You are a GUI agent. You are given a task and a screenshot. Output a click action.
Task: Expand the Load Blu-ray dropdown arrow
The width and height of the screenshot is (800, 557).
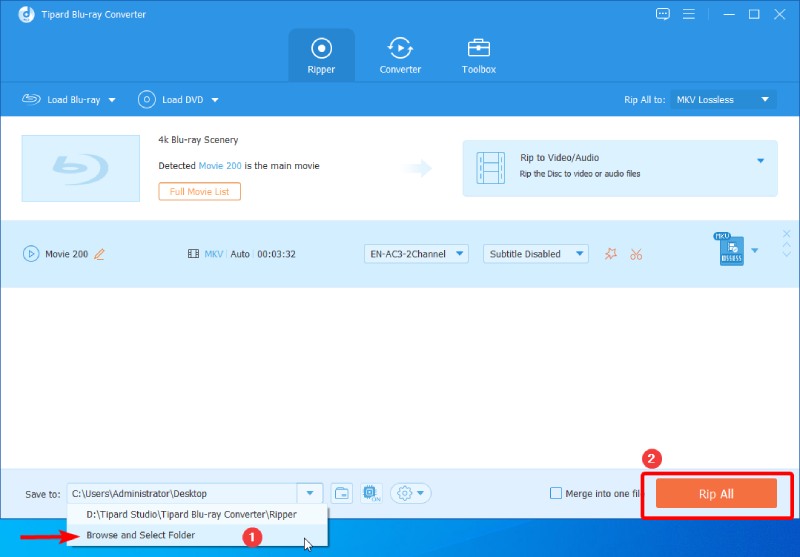(x=112, y=100)
